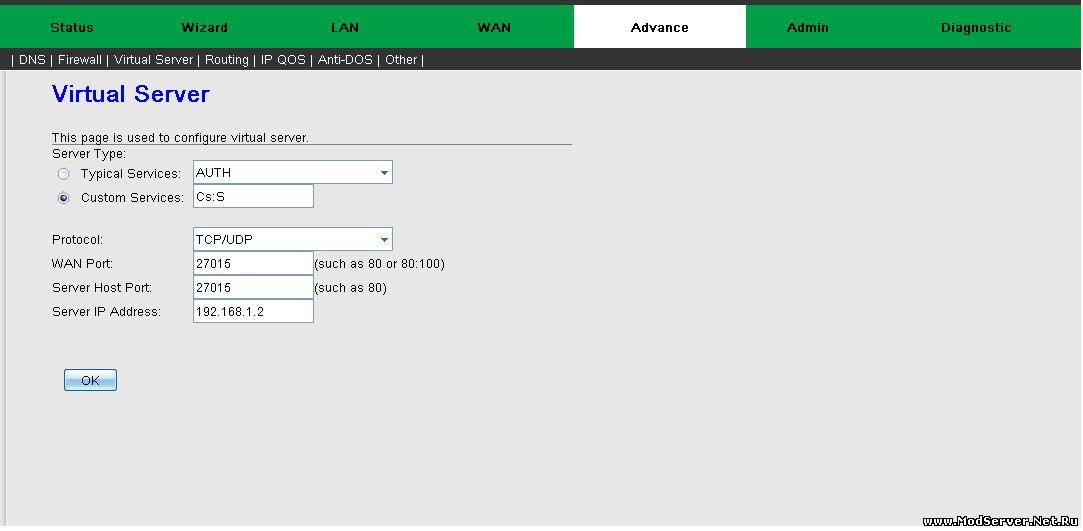Expand the Protocol TCP/UDP dropdown
Image resolution: width=1083 pixels, height=531 pixels.
coord(293,240)
